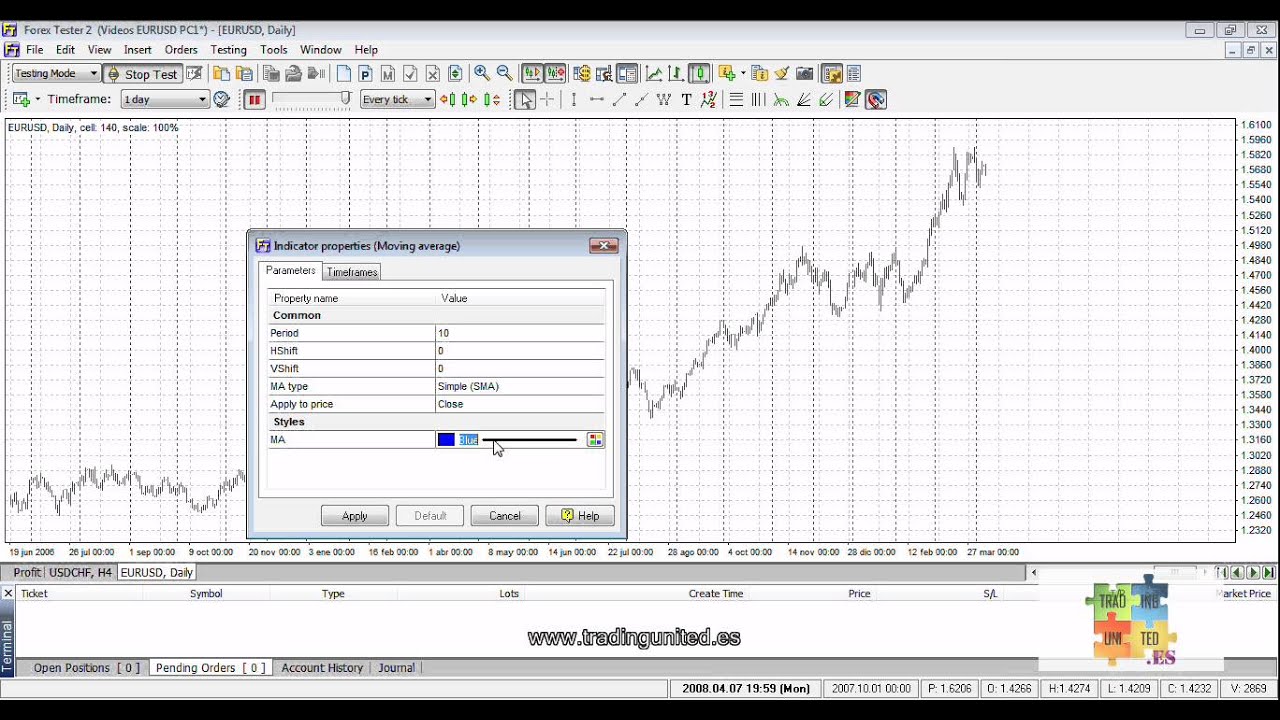Open the MA color picker palette icon

tap(595, 440)
